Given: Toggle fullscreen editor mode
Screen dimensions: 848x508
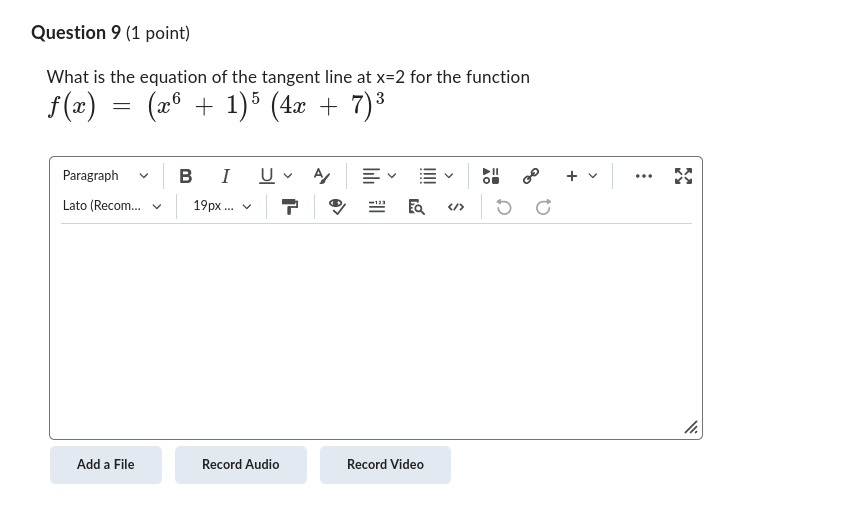Looking at the screenshot, I should coord(684,176).
